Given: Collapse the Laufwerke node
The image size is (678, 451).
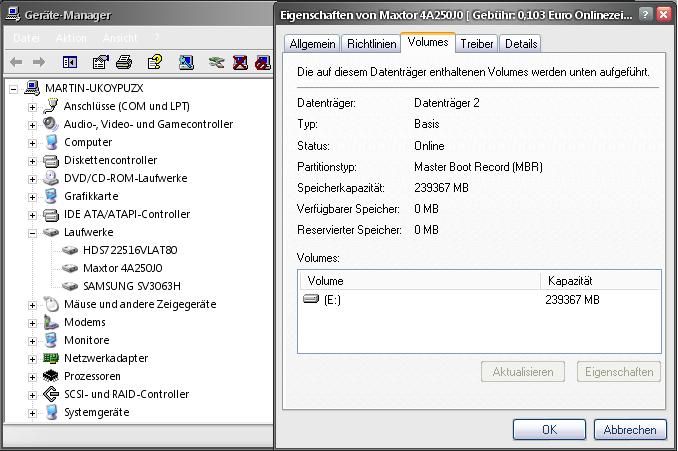Looking at the screenshot, I should click(32, 233).
